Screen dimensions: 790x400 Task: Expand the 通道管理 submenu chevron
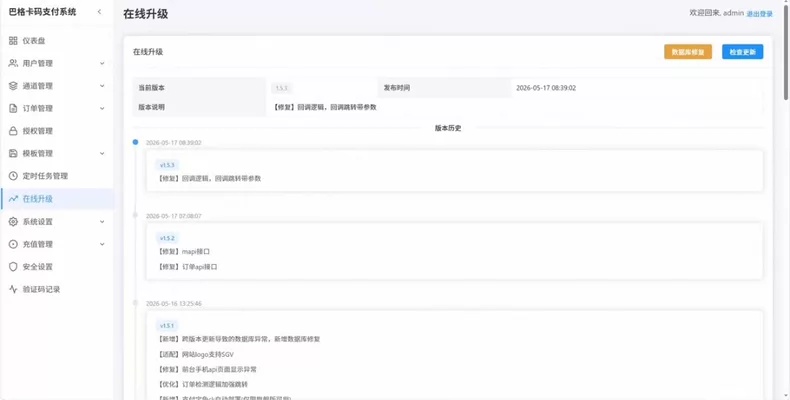(x=102, y=86)
